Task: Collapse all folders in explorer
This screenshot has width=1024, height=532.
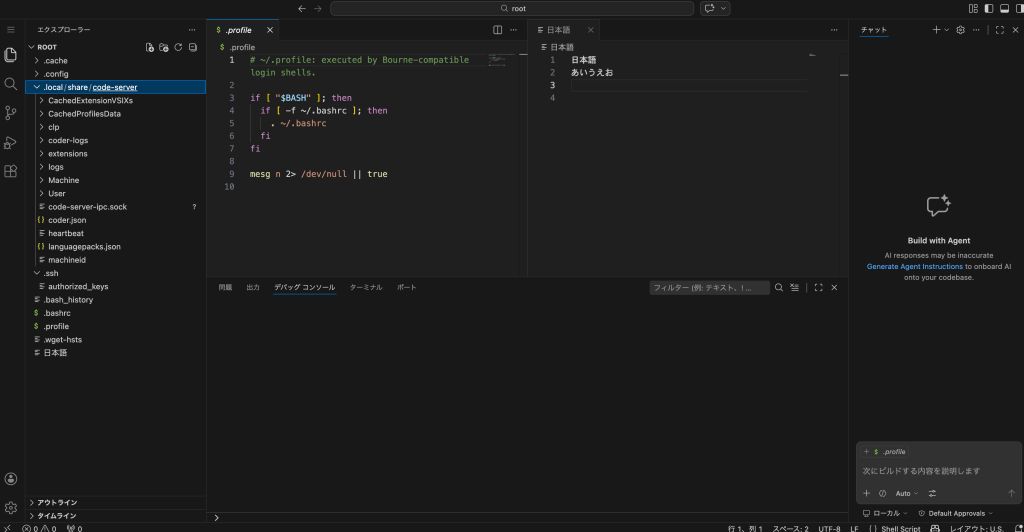Action: (192, 47)
